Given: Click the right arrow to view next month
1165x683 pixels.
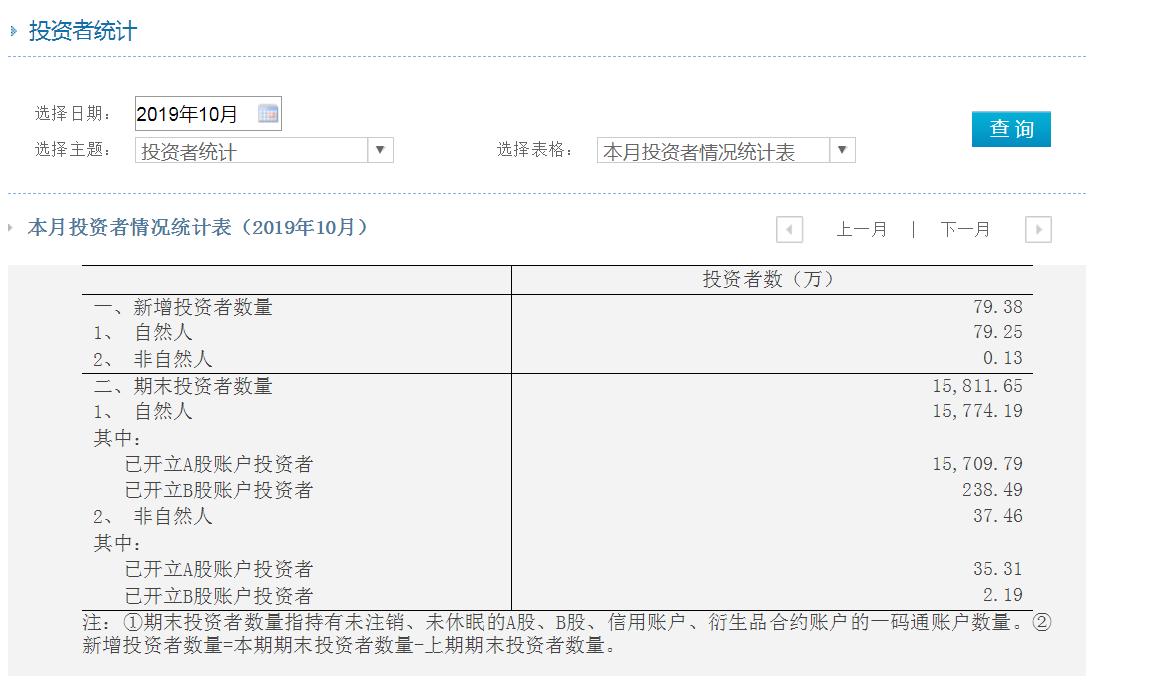Looking at the screenshot, I should click(x=1038, y=229).
